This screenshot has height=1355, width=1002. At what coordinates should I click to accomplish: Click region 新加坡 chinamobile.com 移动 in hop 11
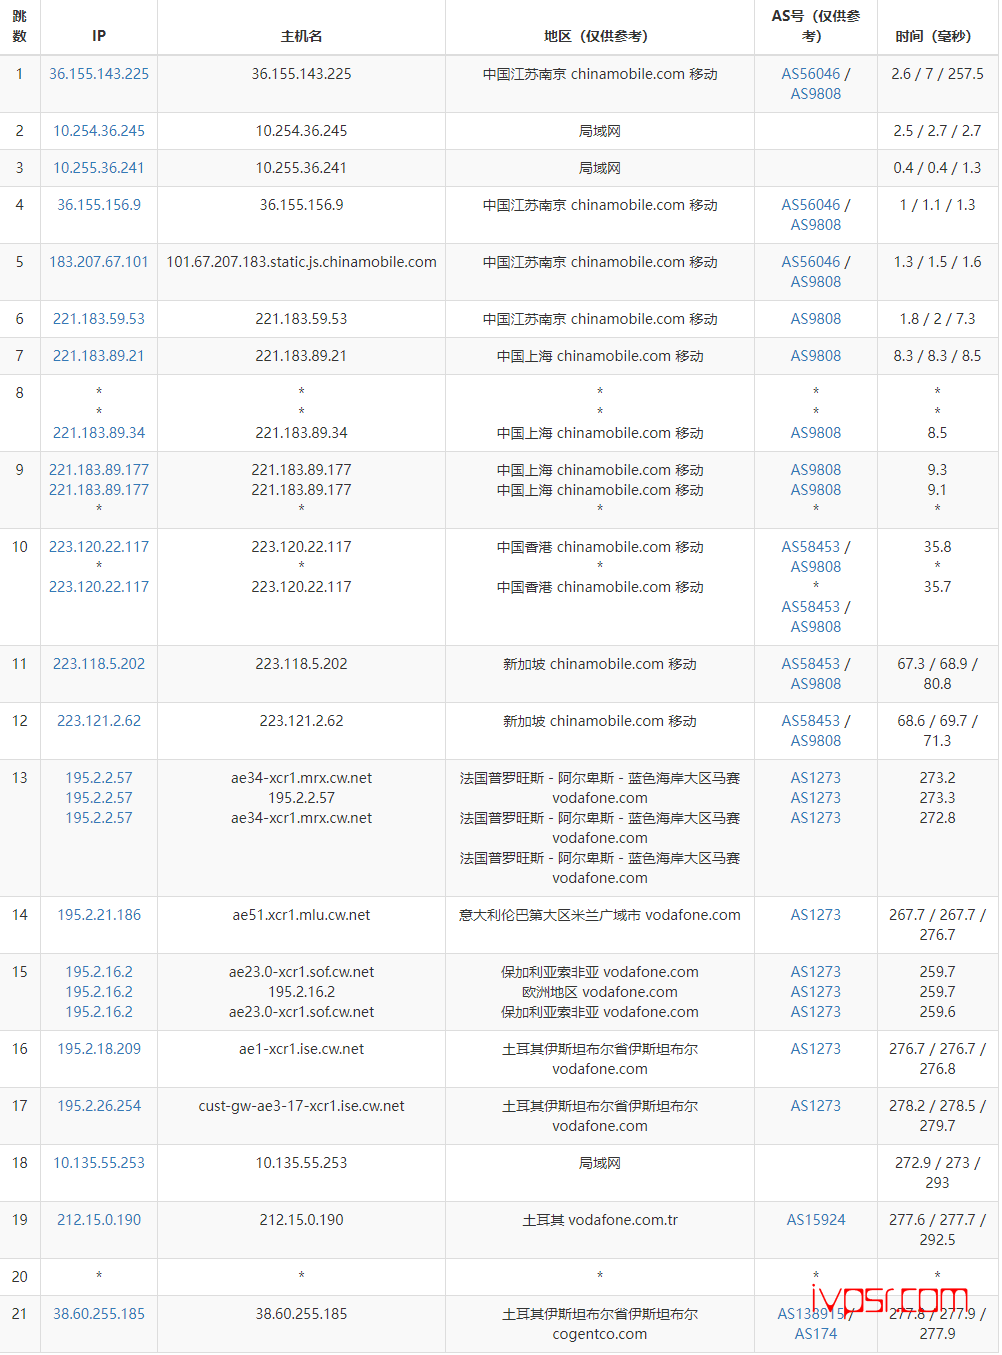click(x=600, y=664)
